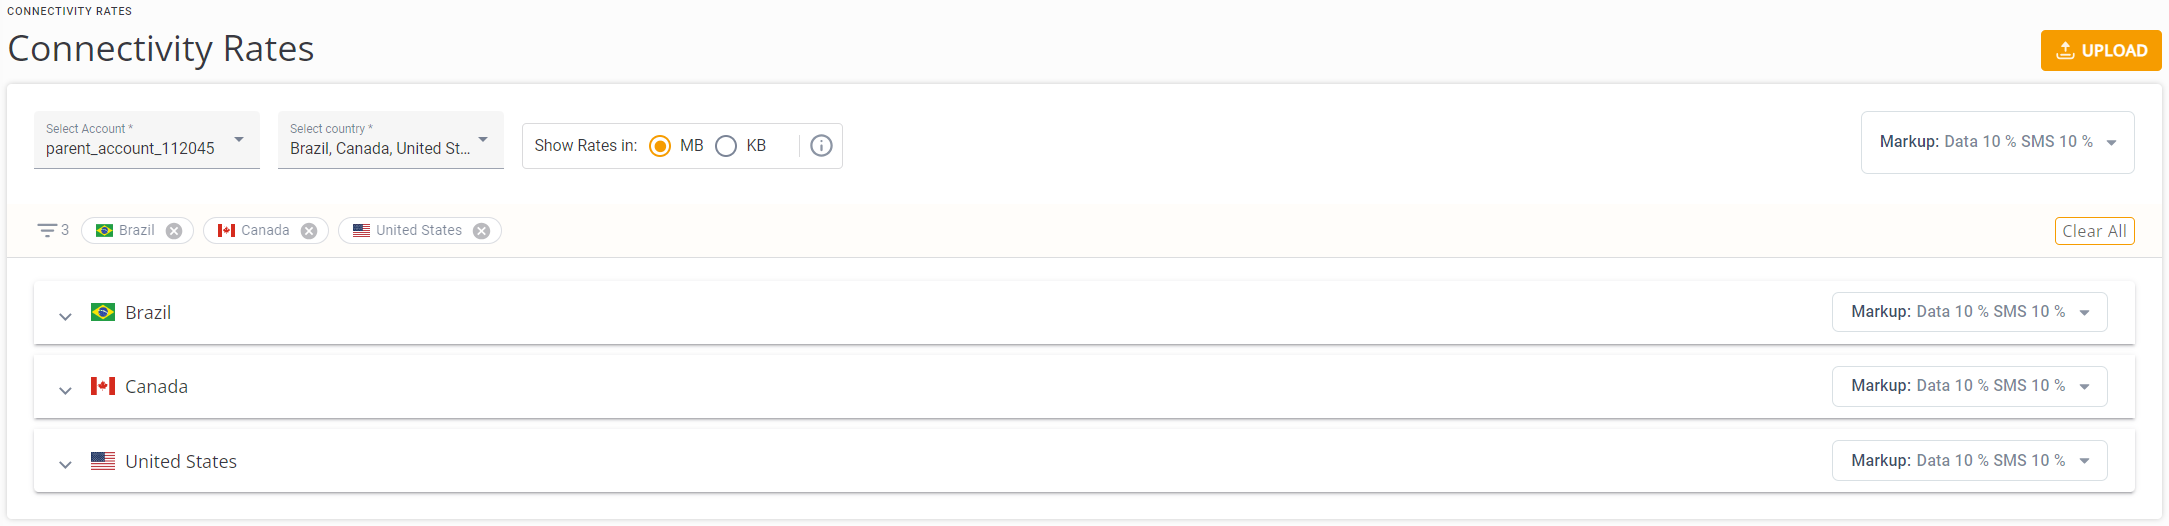Select the MB rate unit
Image resolution: width=2169 pixels, height=526 pixels.
coord(660,146)
